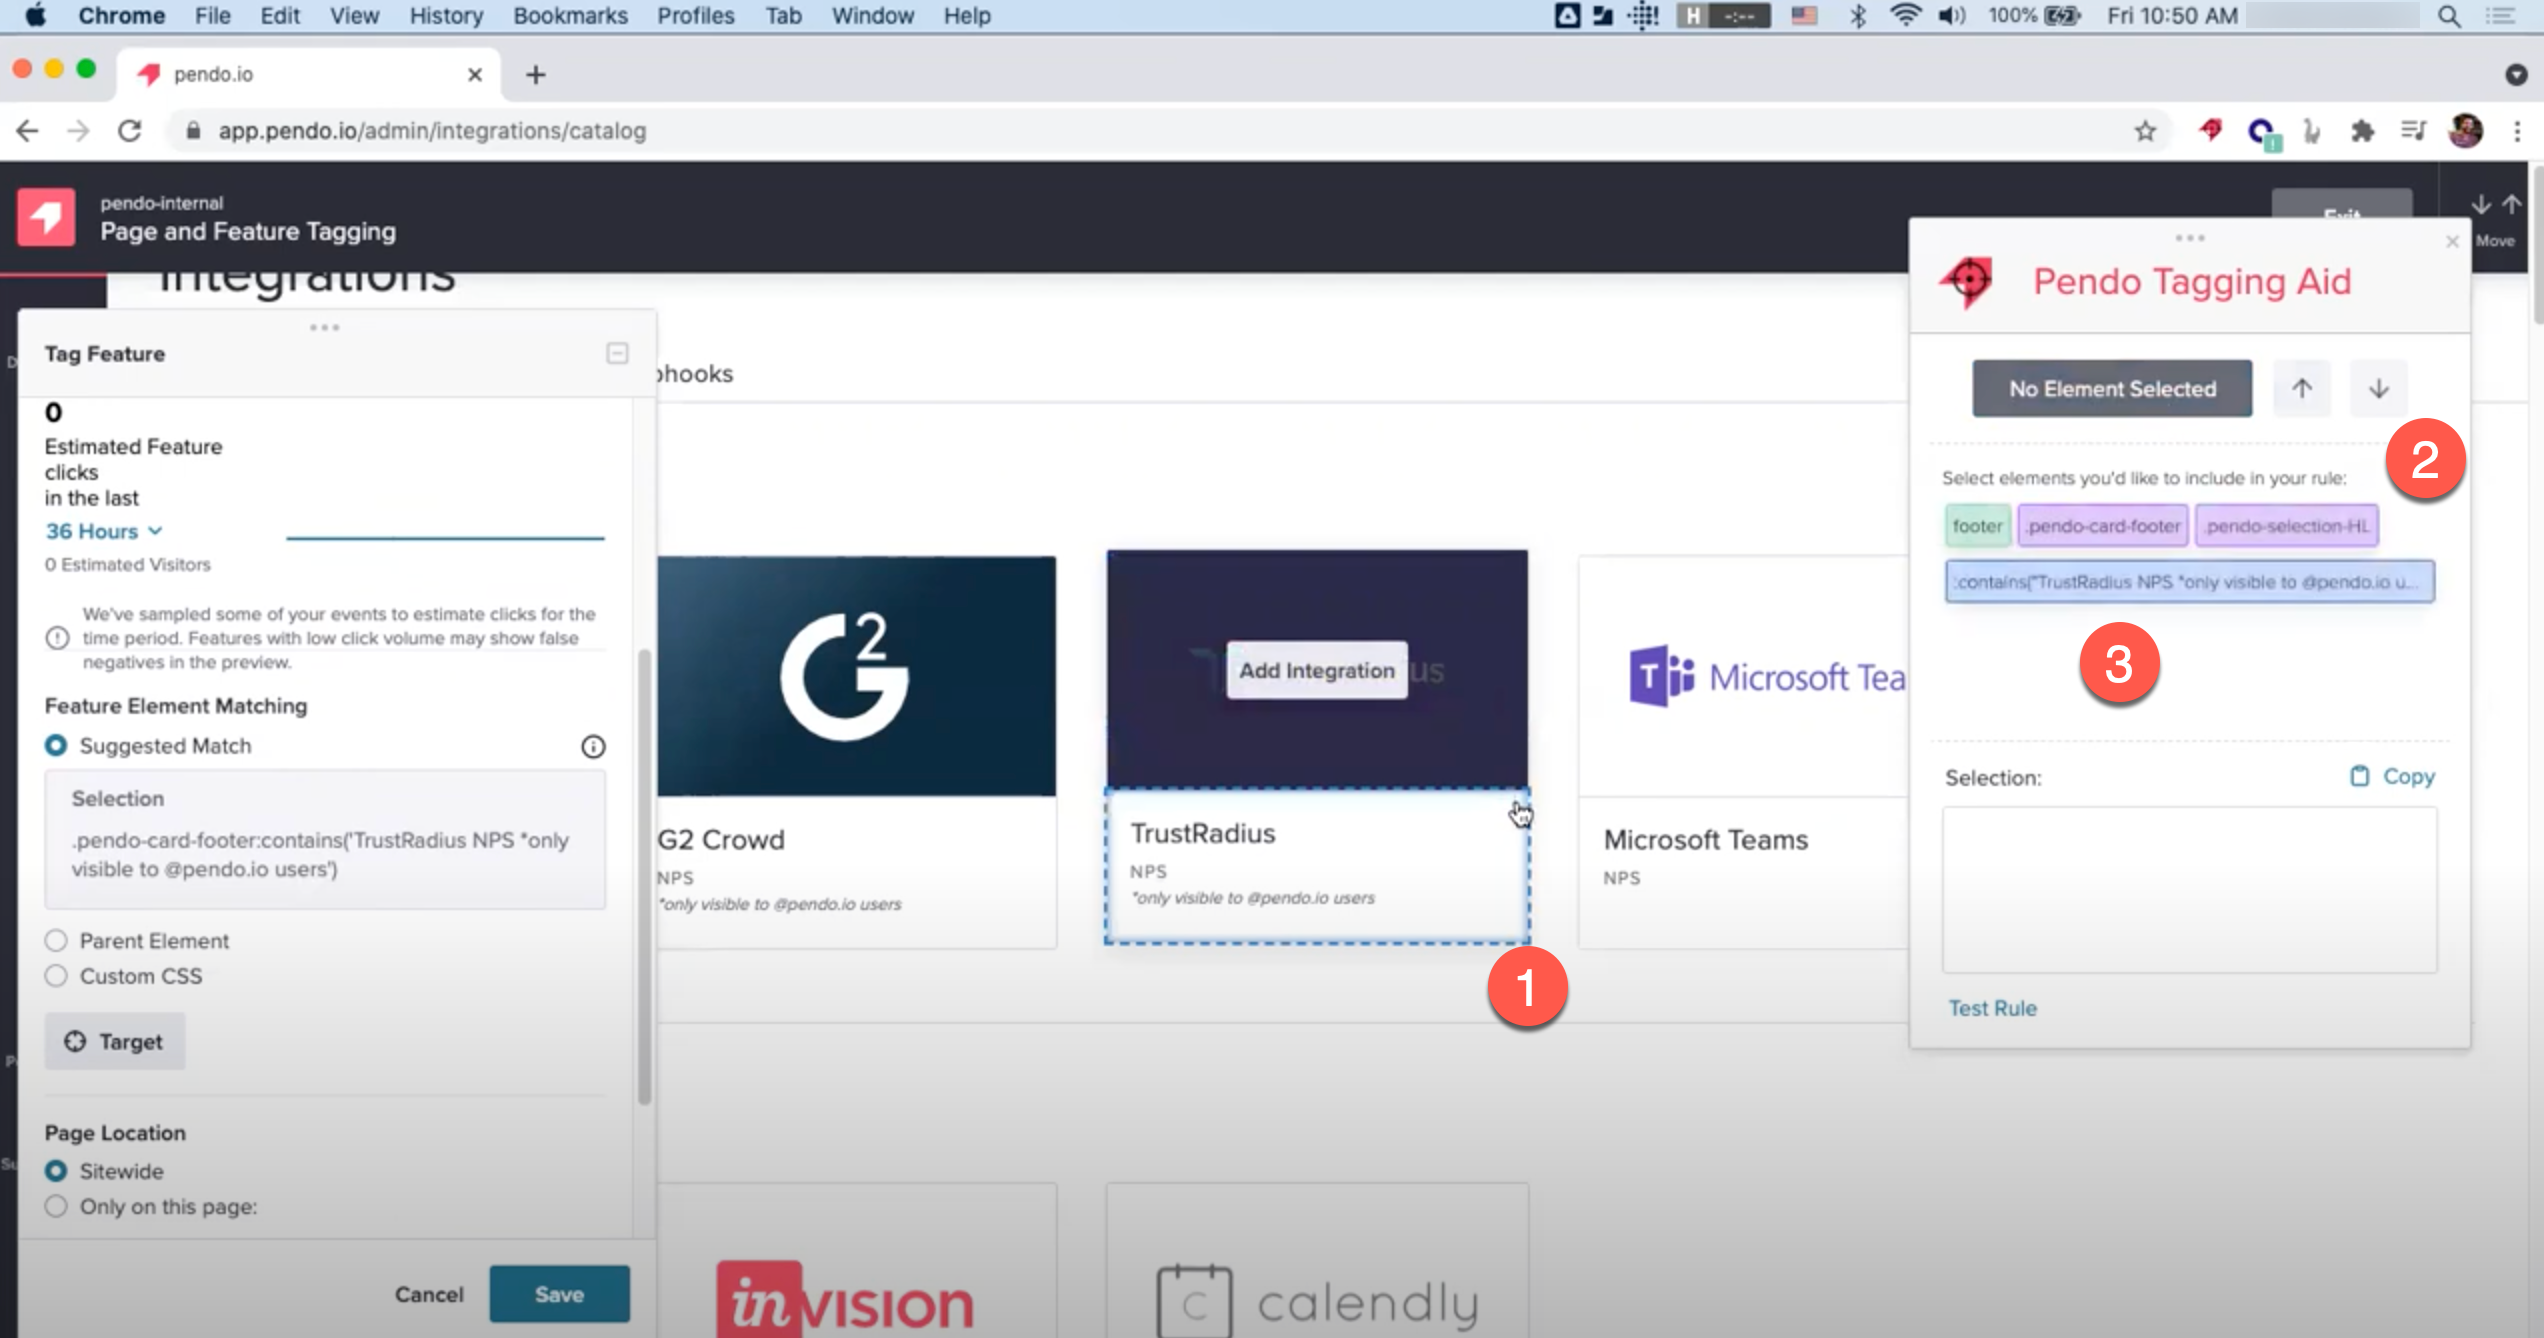Click the Pendo logo in the tagging header
Image resolution: width=2544 pixels, height=1338 pixels.
pyautogui.click(x=46, y=216)
